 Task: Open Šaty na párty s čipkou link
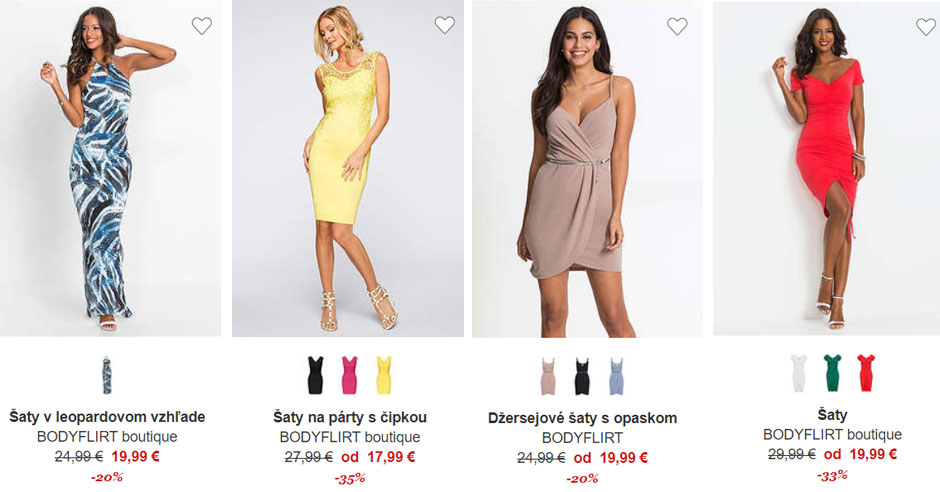350,417
